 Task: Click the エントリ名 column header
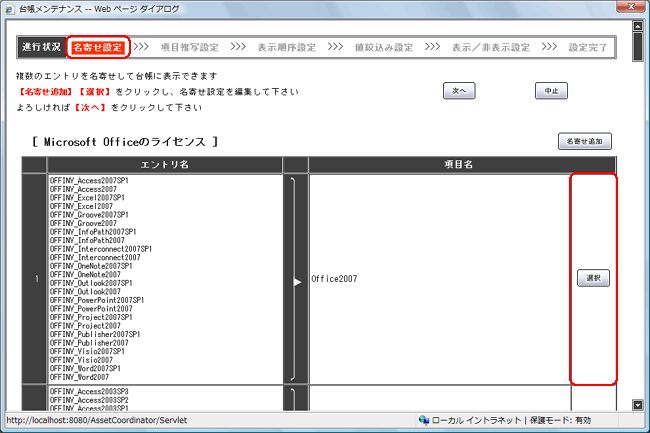(165, 164)
